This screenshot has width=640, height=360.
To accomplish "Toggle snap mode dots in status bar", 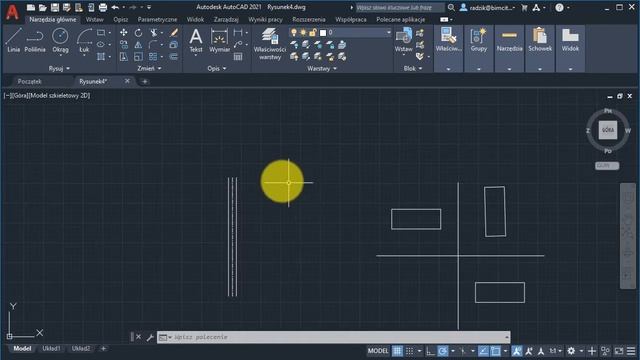I will click(410, 351).
